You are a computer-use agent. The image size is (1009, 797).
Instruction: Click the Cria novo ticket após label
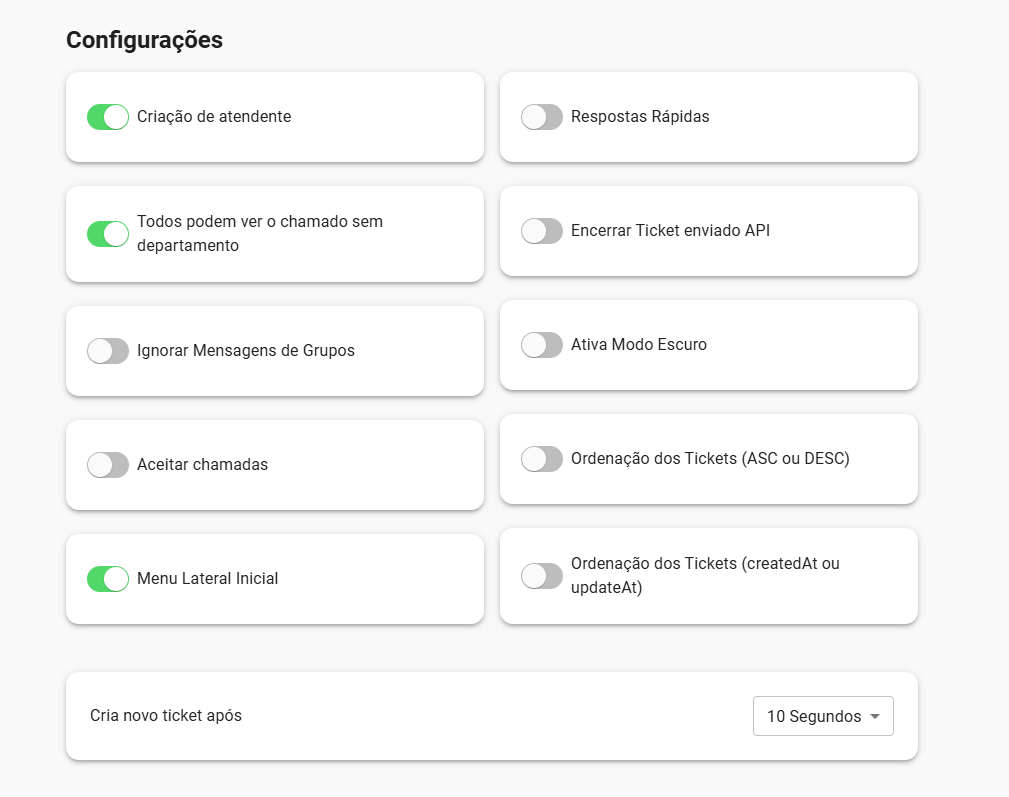pyautogui.click(x=166, y=716)
